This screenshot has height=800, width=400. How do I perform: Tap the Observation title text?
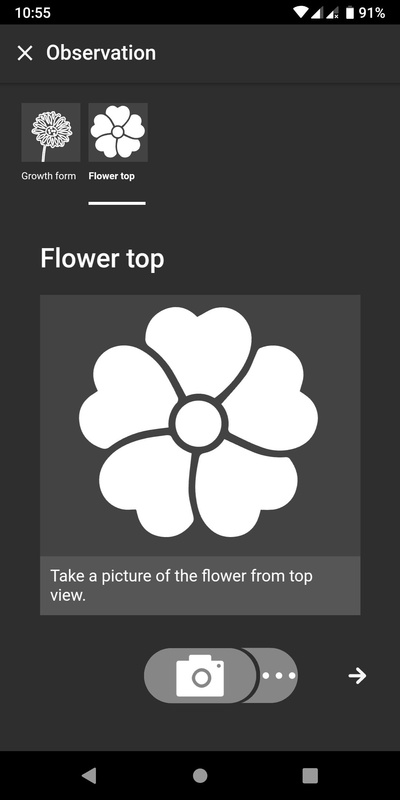click(x=101, y=53)
